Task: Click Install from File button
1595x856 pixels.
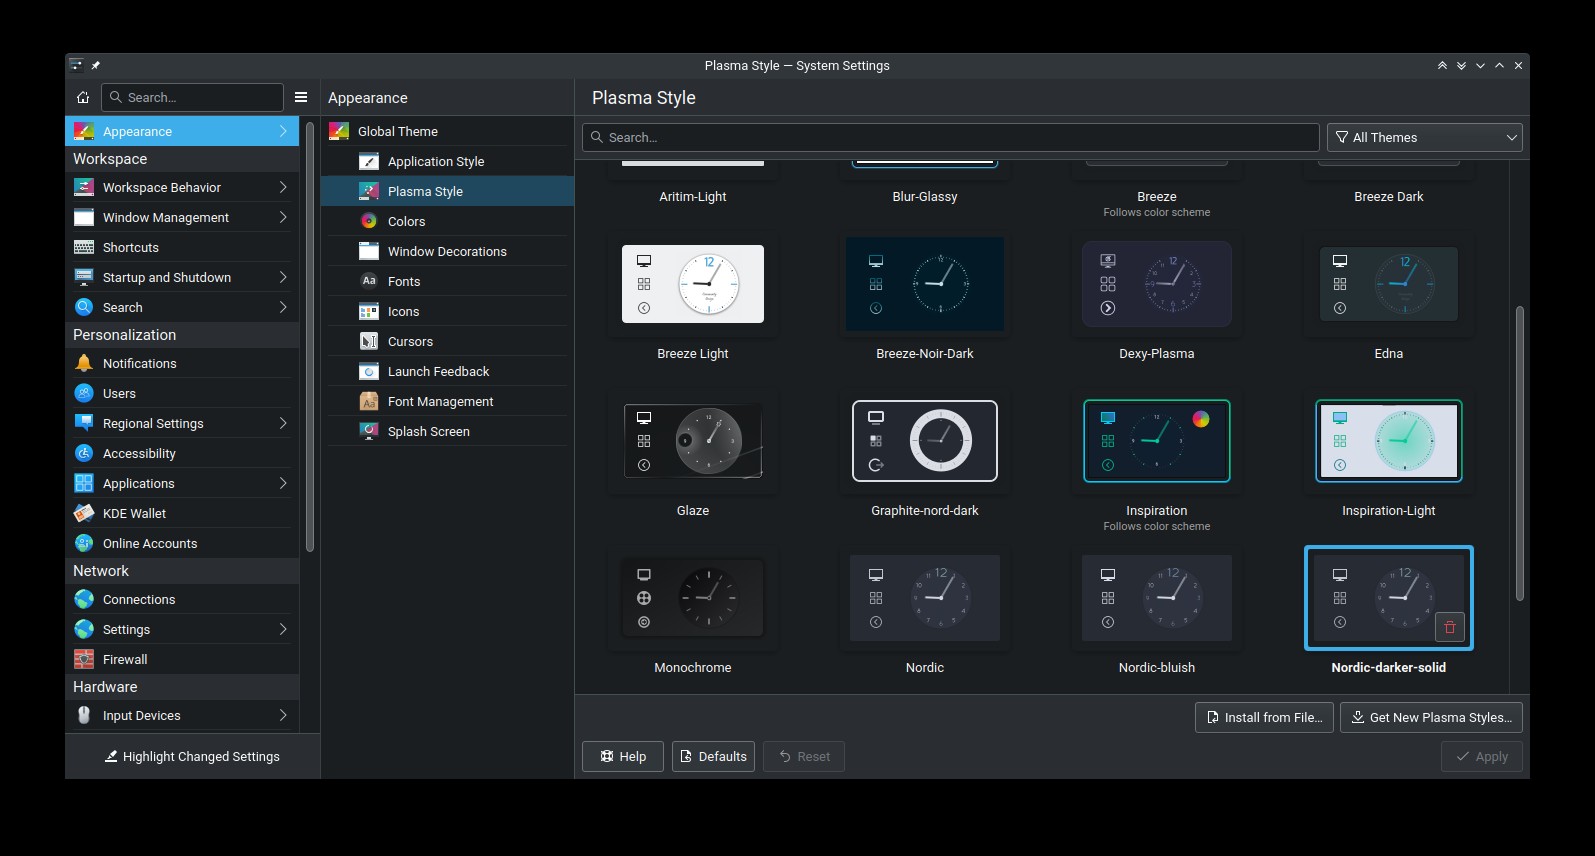Action: pos(1264,717)
